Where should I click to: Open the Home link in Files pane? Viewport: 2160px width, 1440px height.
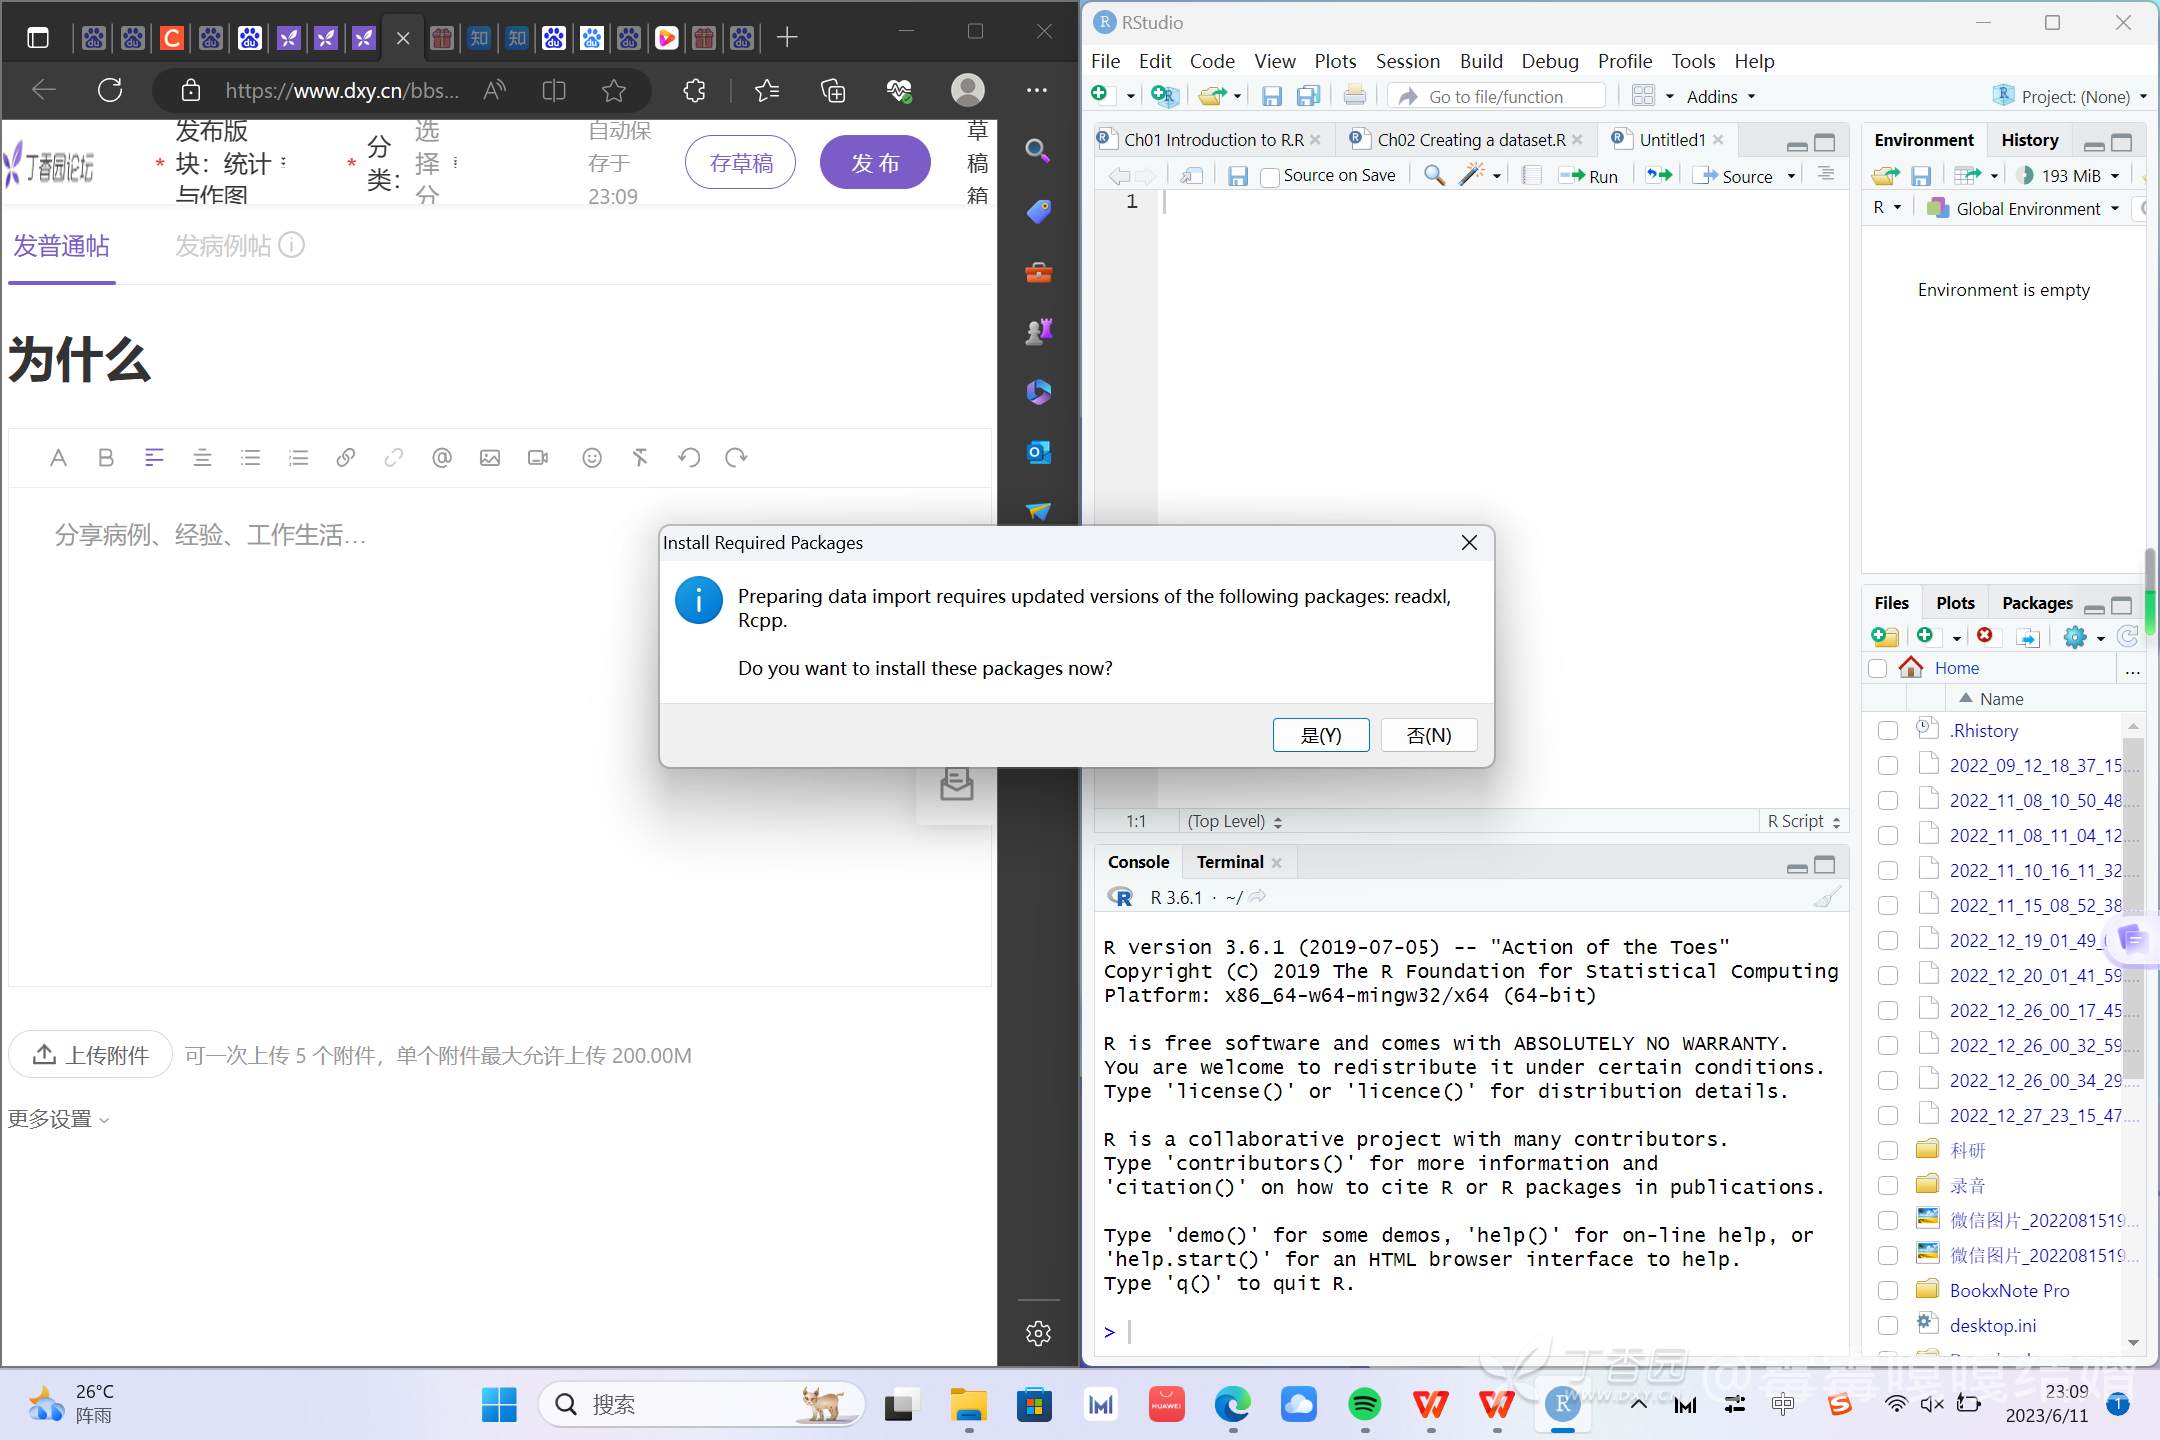coord(1956,668)
